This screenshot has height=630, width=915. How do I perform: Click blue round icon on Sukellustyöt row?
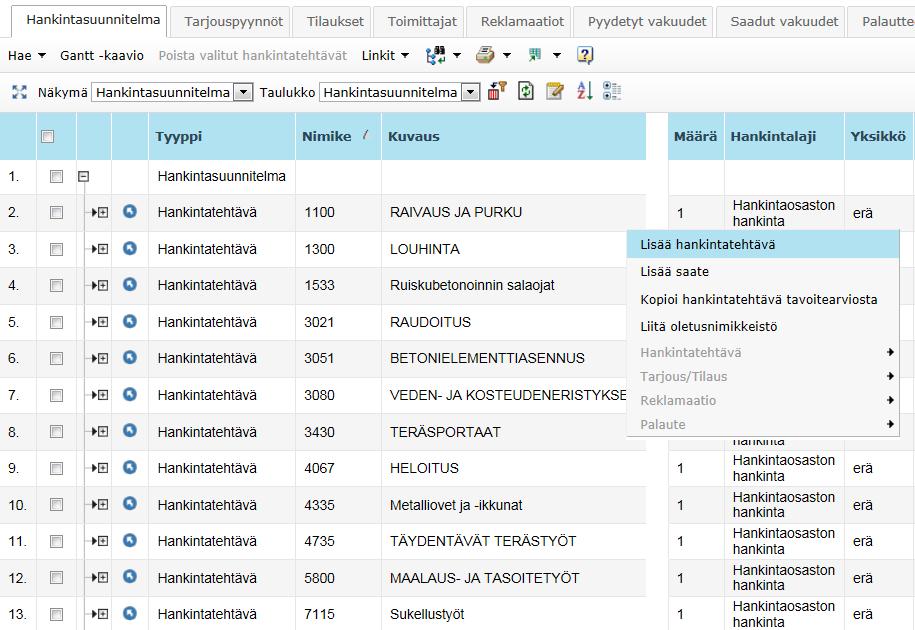click(130, 614)
